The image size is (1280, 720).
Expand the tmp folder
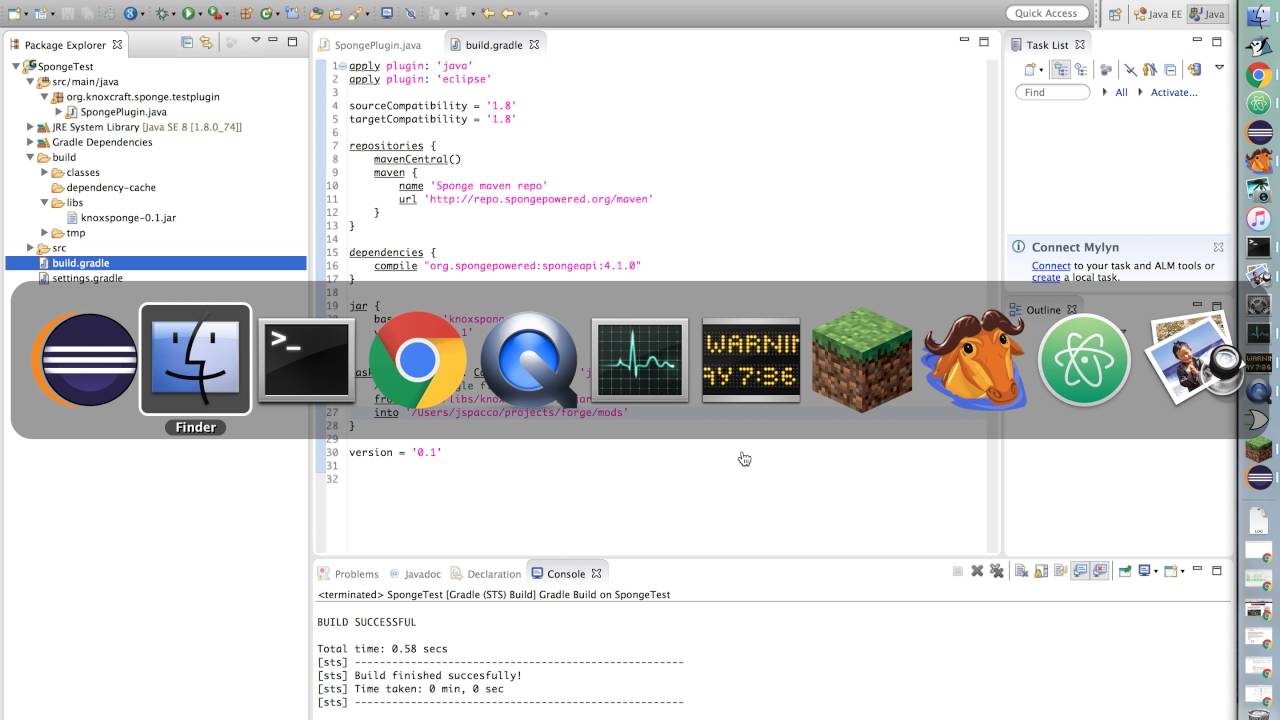[44, 233]
